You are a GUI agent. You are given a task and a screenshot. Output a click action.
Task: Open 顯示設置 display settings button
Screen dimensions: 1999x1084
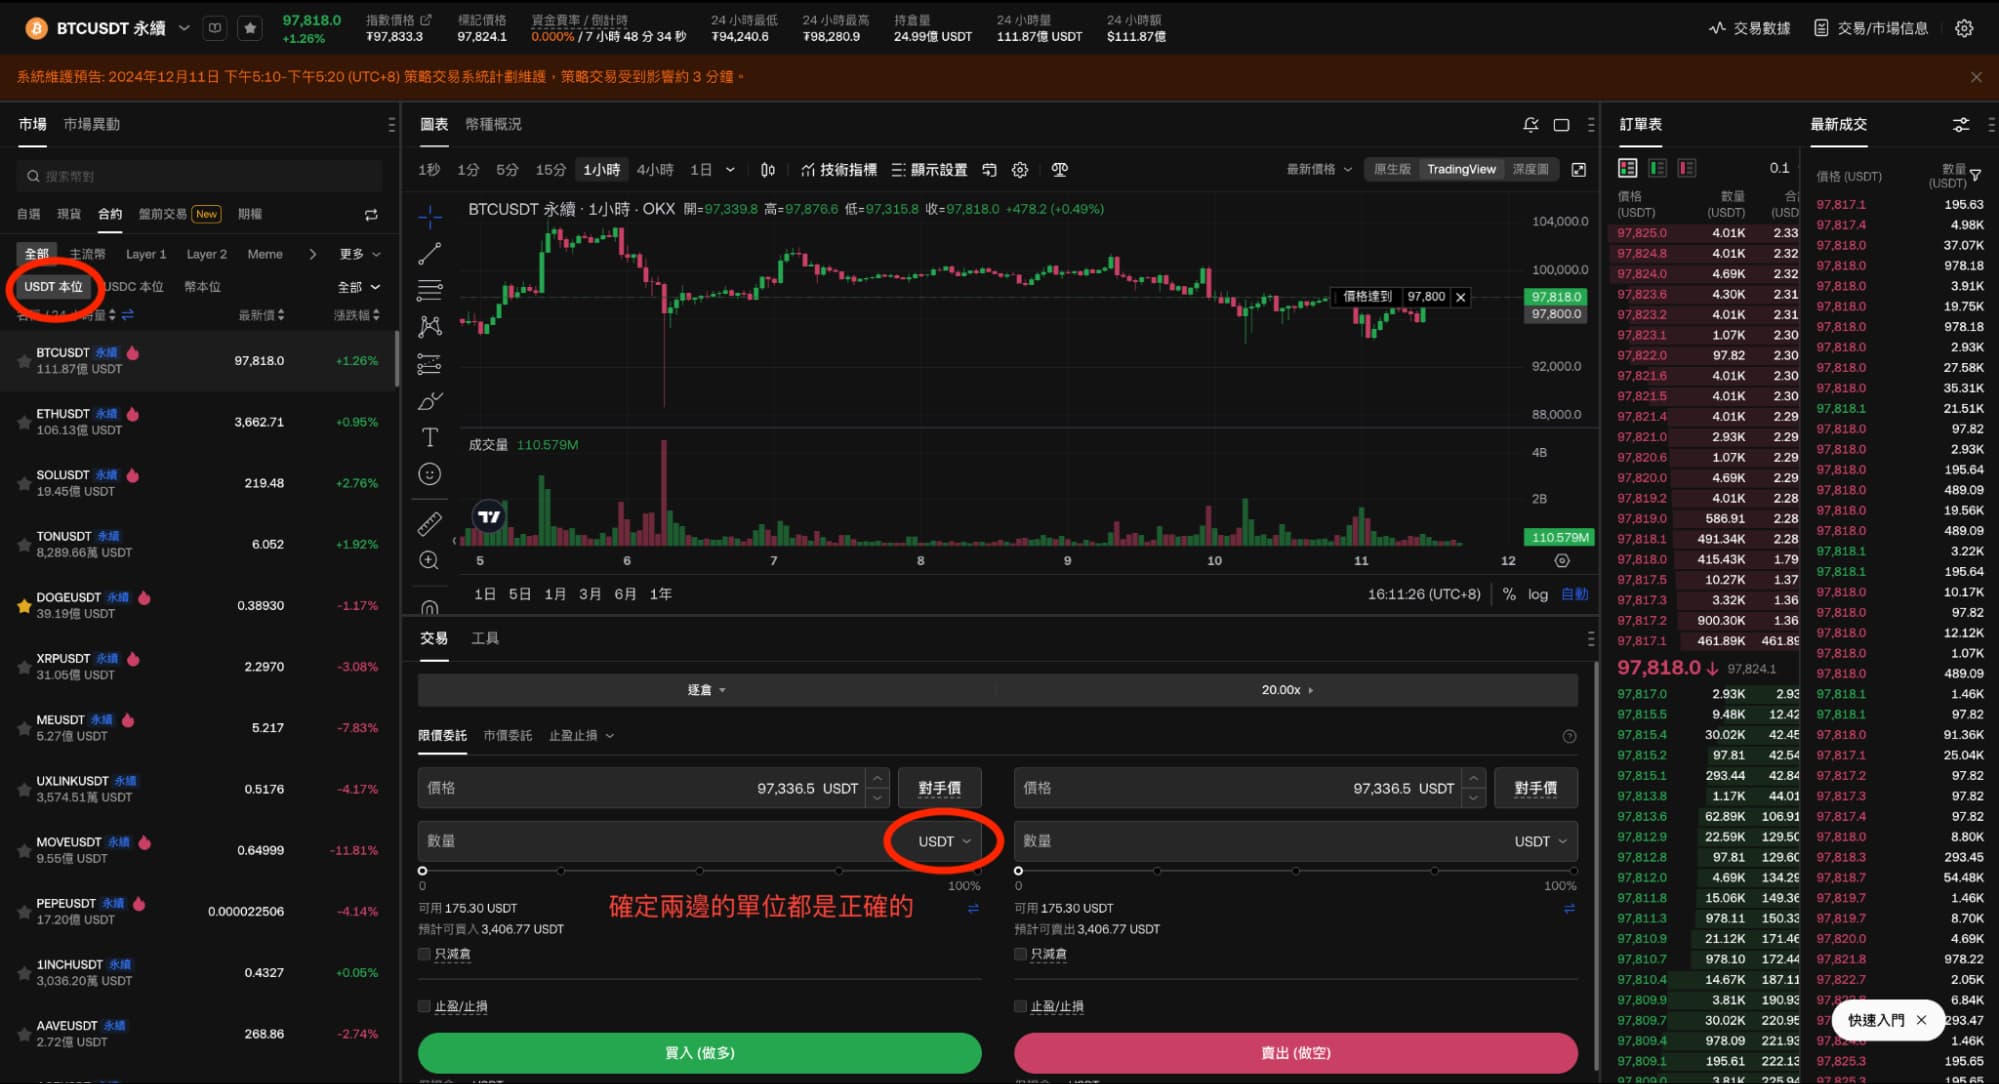[x=929, y=170]
